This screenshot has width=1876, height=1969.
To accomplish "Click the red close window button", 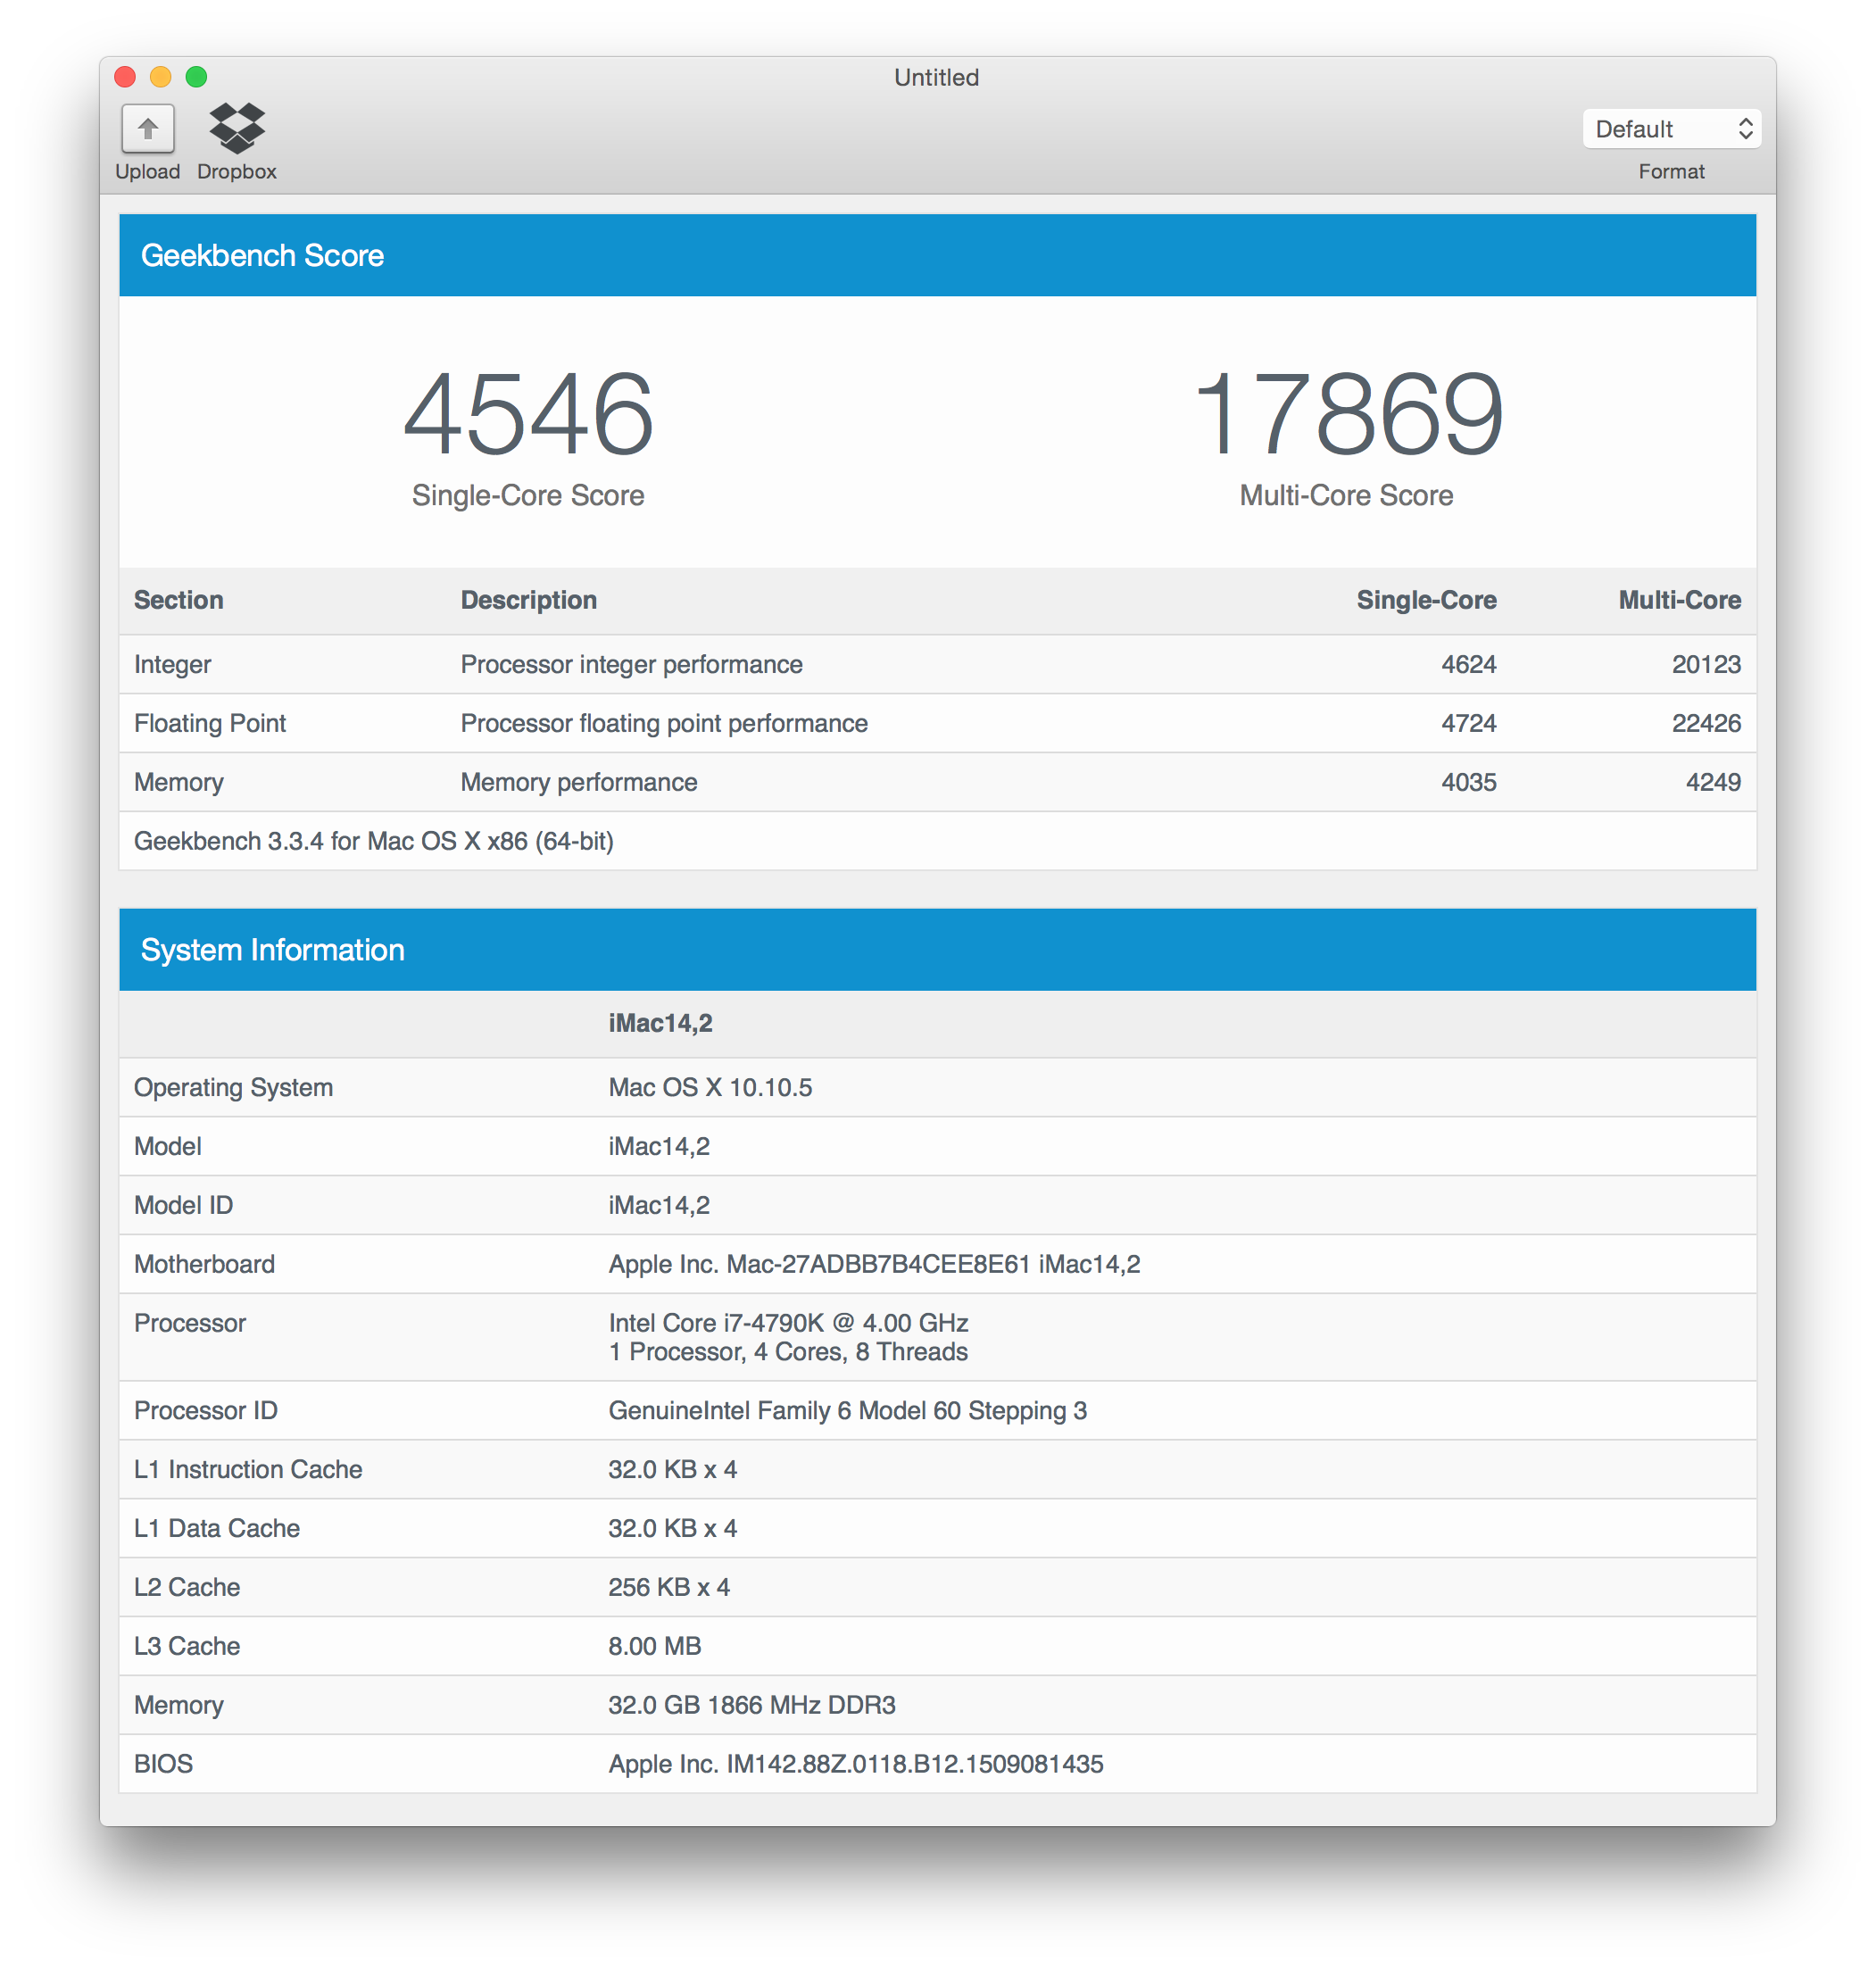I will point(125,77).
